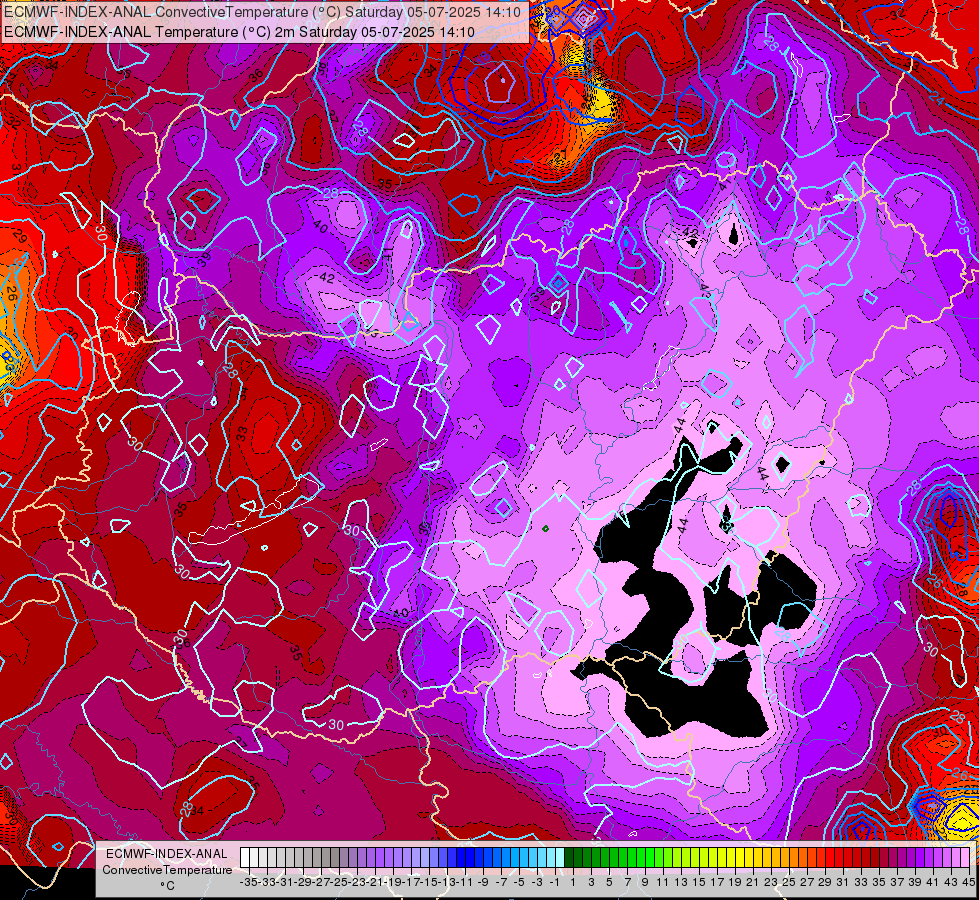
Task: Select the white swatch at legend's -35 end
Action: 245,858
